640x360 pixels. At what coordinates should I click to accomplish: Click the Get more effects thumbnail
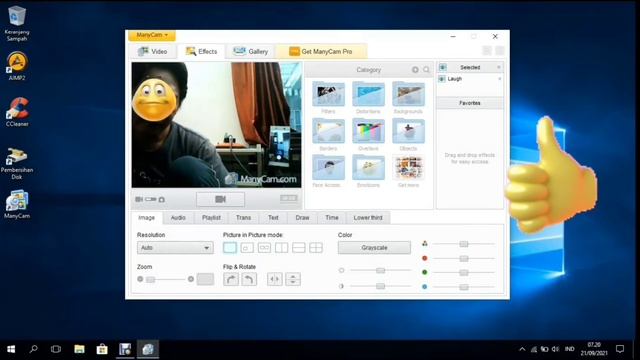408,168
